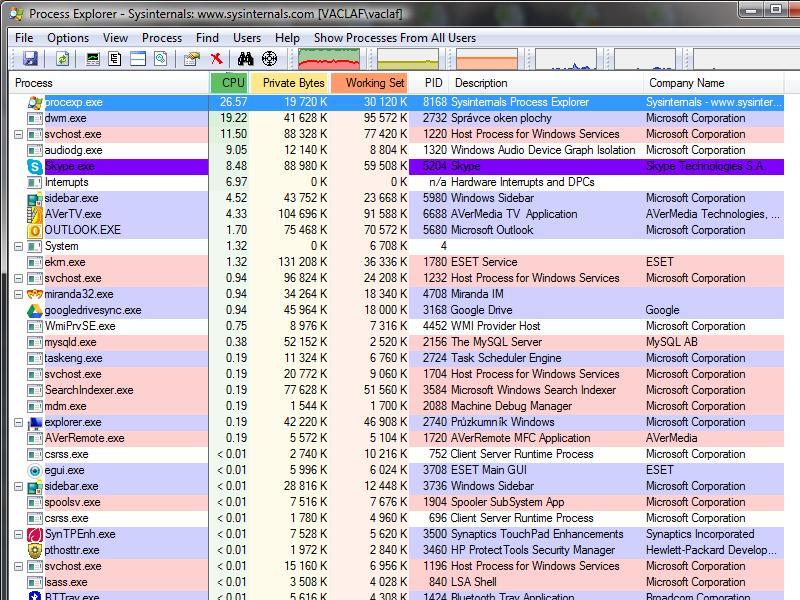Screen dimensions: 800x600
Task: Click the crosshair Find Window's Process icon
Action: tap(269, 60)
